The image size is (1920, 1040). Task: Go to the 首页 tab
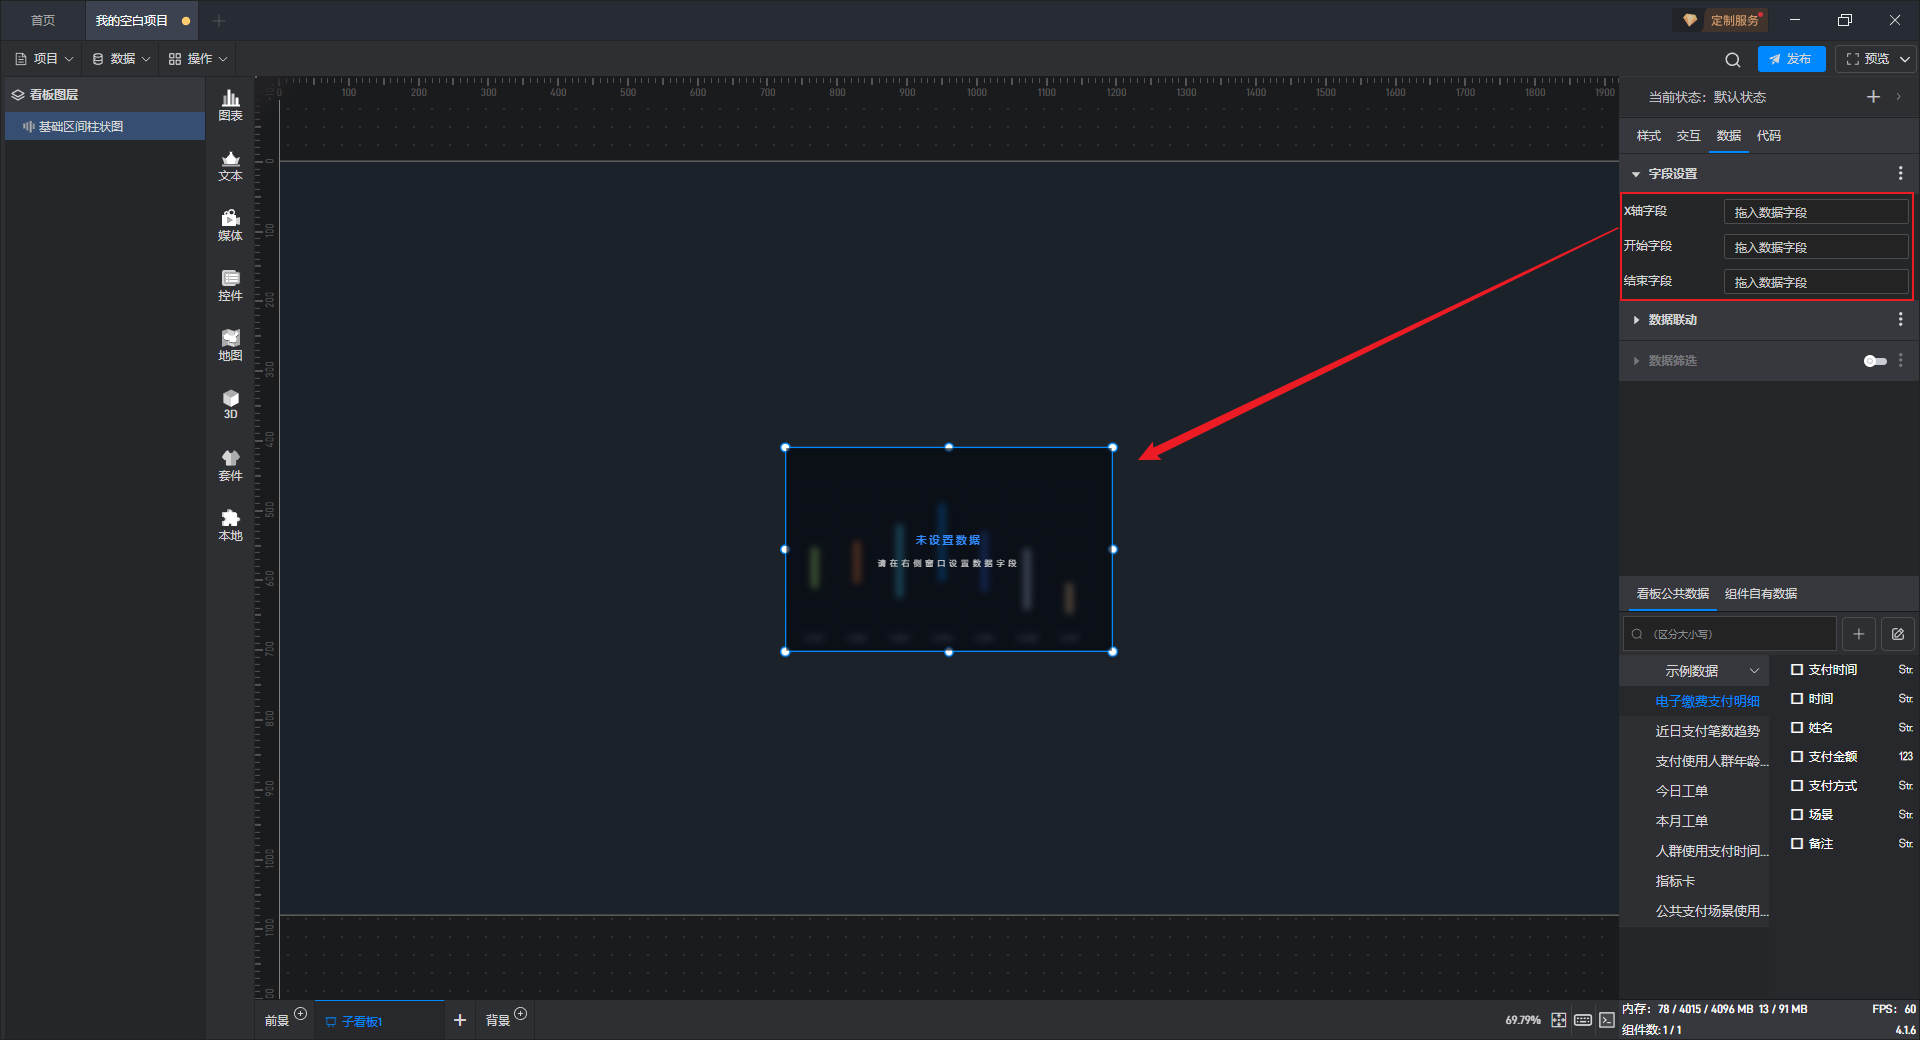43,20
